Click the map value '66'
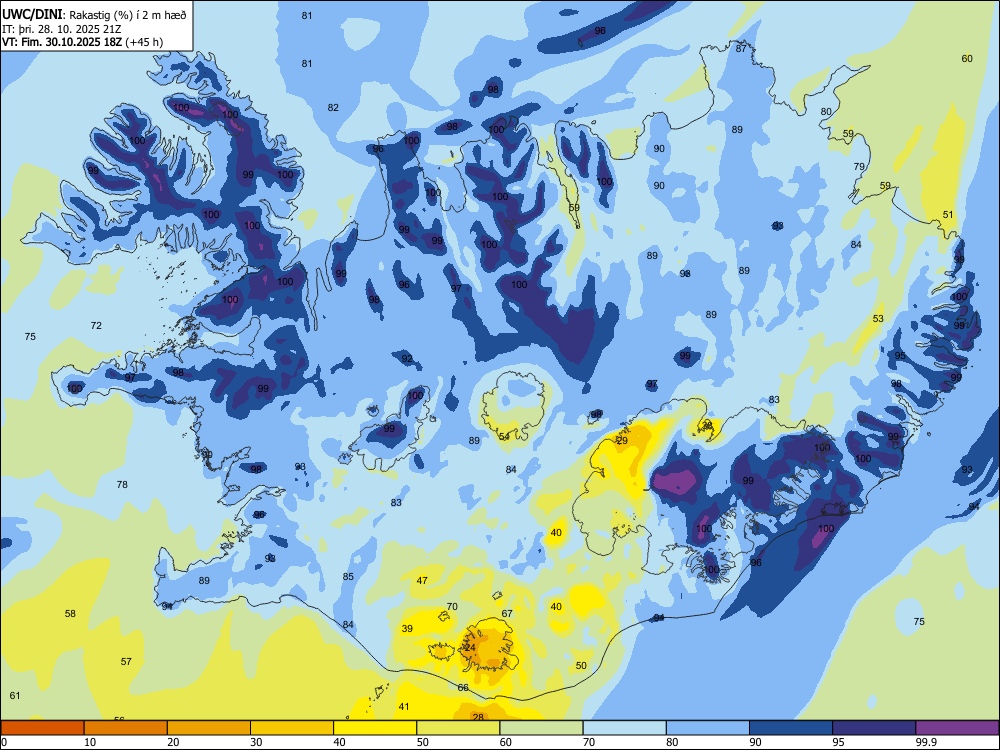 point(463,688)
